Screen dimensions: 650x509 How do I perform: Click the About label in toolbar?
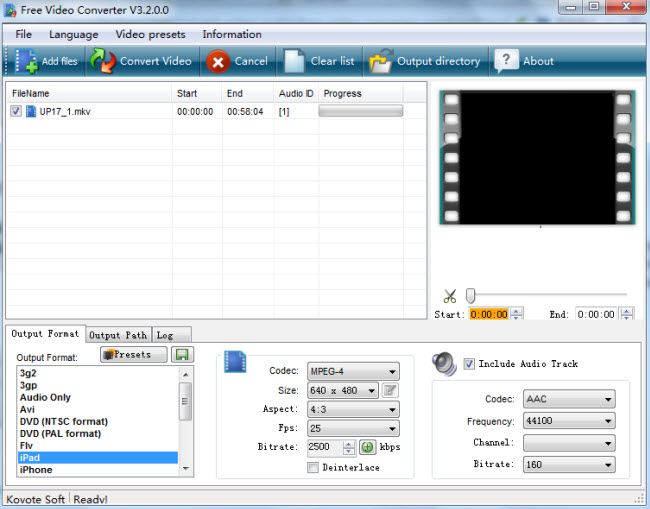point(538,61)
